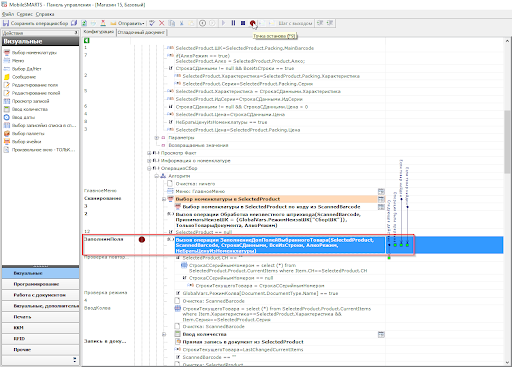Select the Очистка: ничего tree row
This screenshot has width=512, height=367.
(x=195, y=184)
